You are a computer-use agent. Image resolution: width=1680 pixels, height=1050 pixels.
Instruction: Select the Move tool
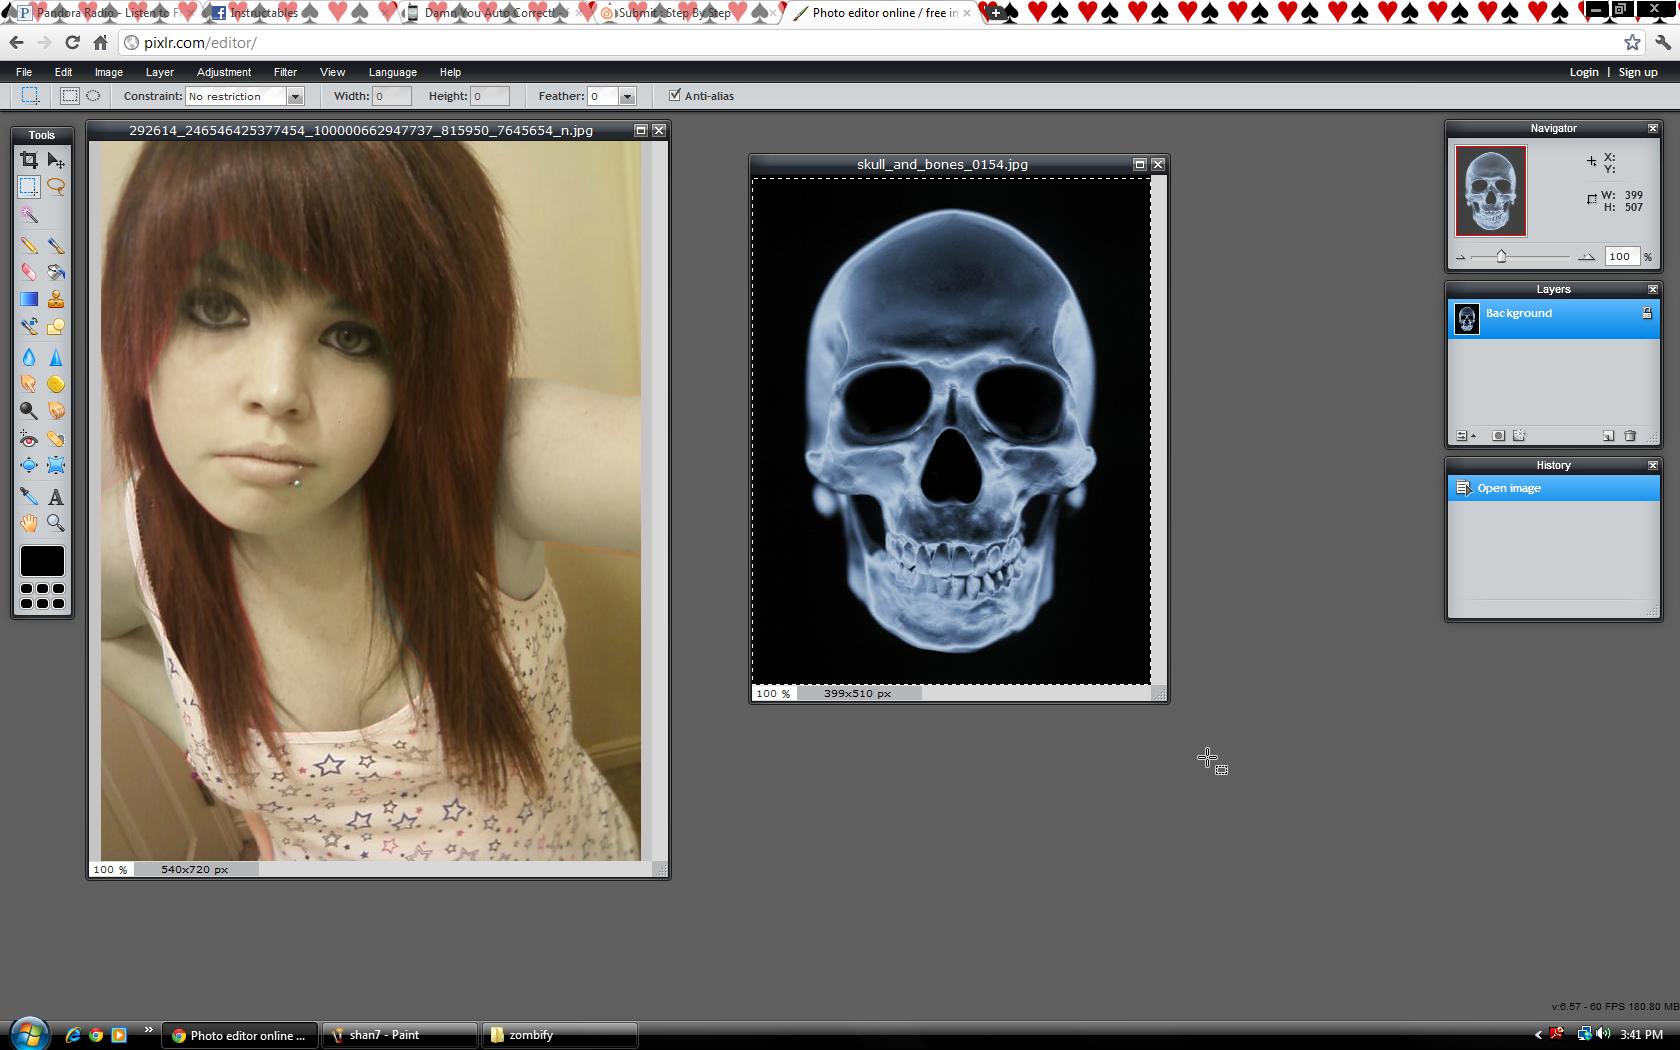point(56,160)
